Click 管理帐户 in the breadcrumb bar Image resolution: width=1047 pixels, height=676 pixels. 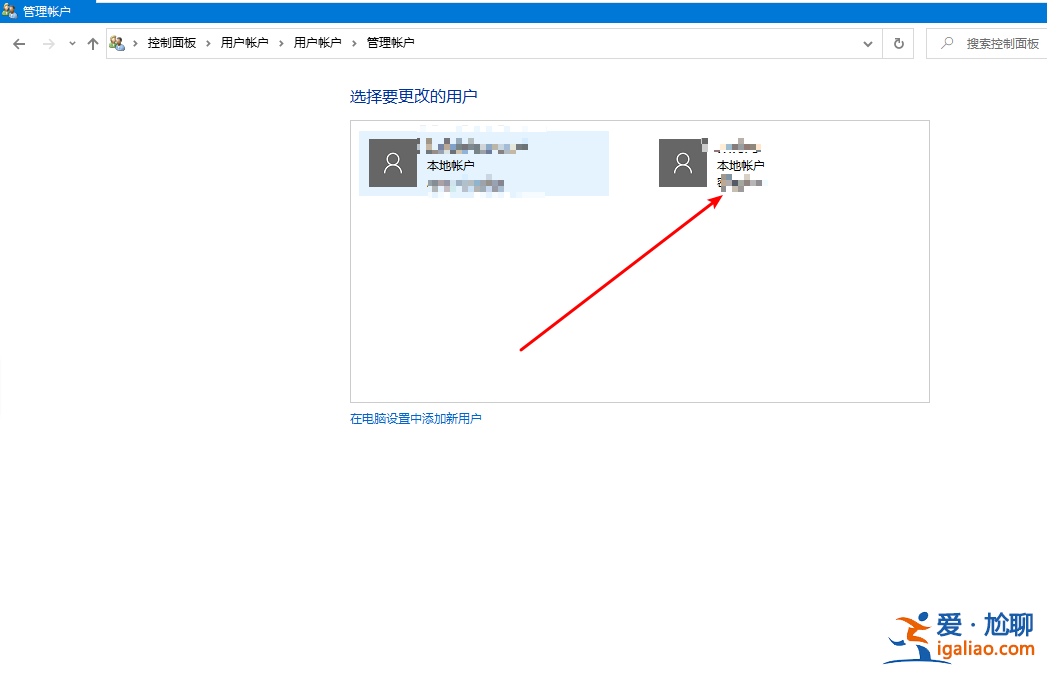(x=390, y=43)
